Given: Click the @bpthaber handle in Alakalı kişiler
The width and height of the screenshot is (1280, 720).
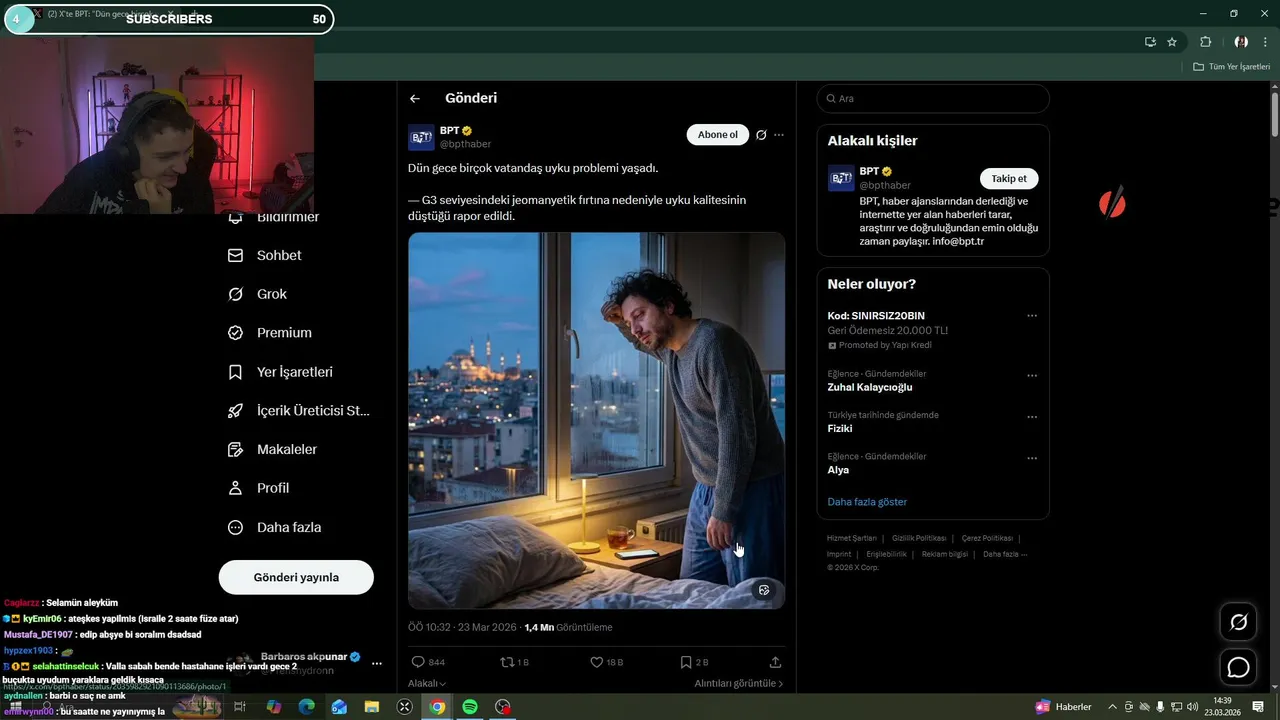Looking at the screenshot, I should tap(885, 185).
